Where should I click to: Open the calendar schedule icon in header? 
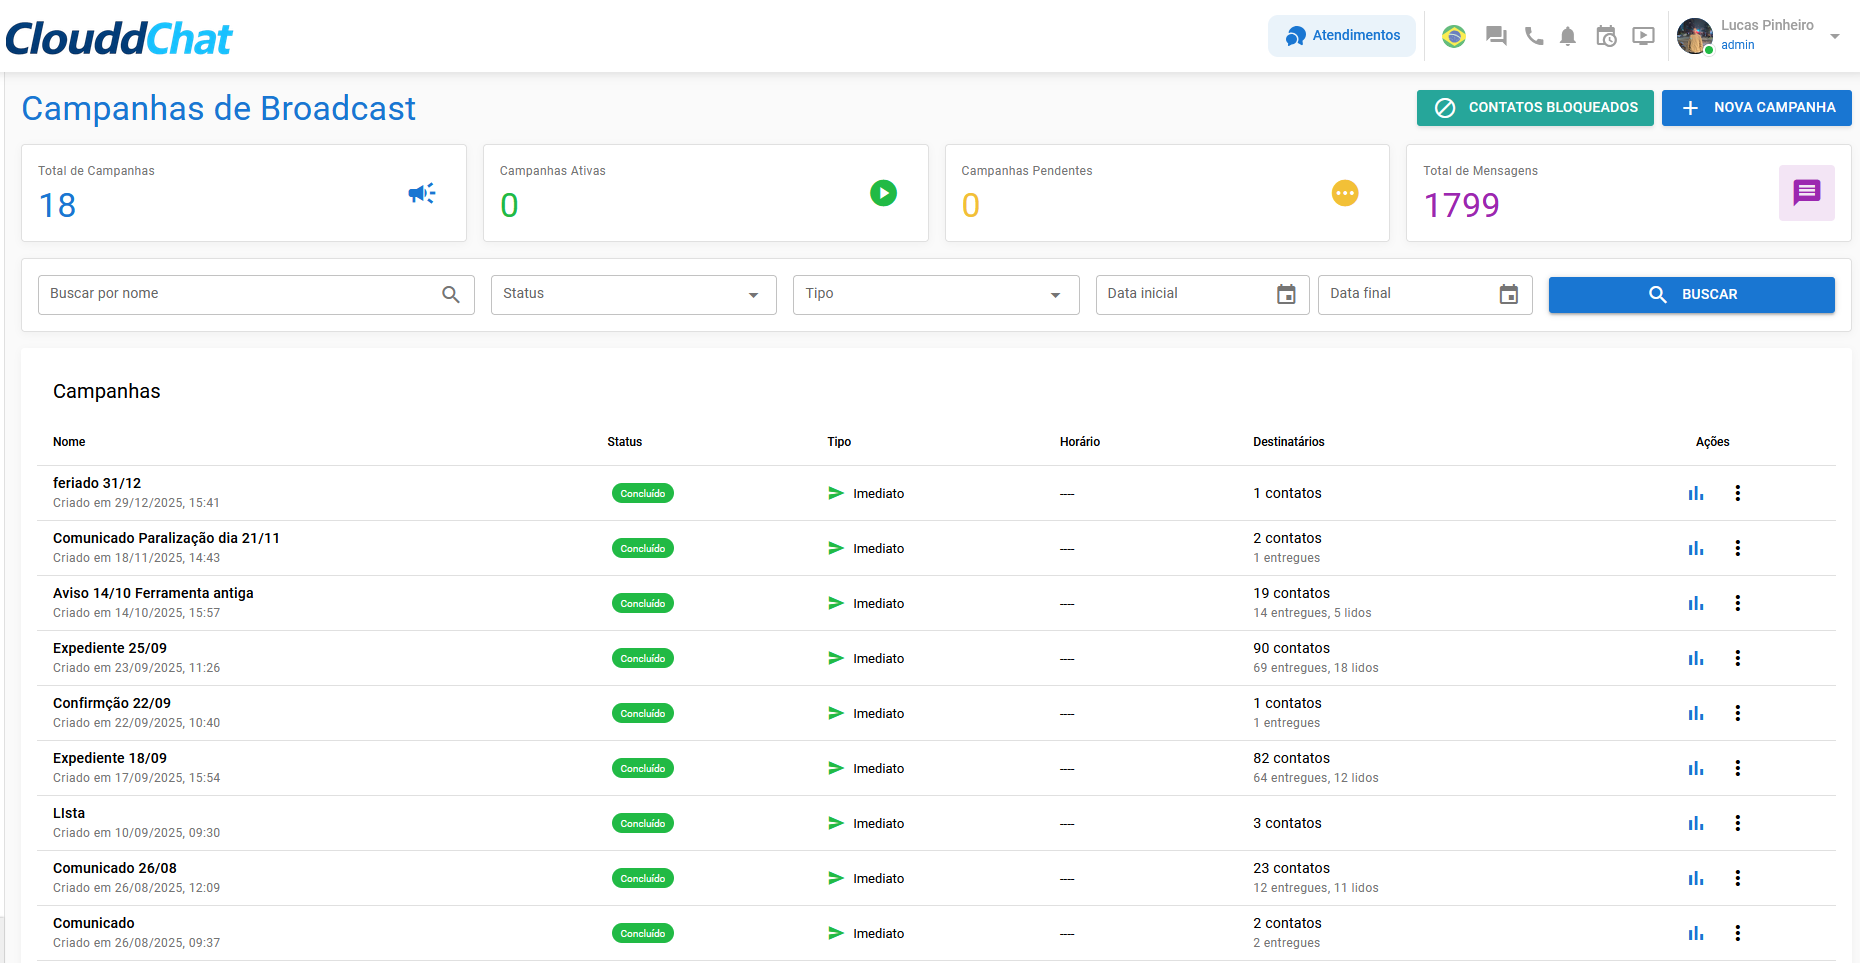coord(1606,37)
